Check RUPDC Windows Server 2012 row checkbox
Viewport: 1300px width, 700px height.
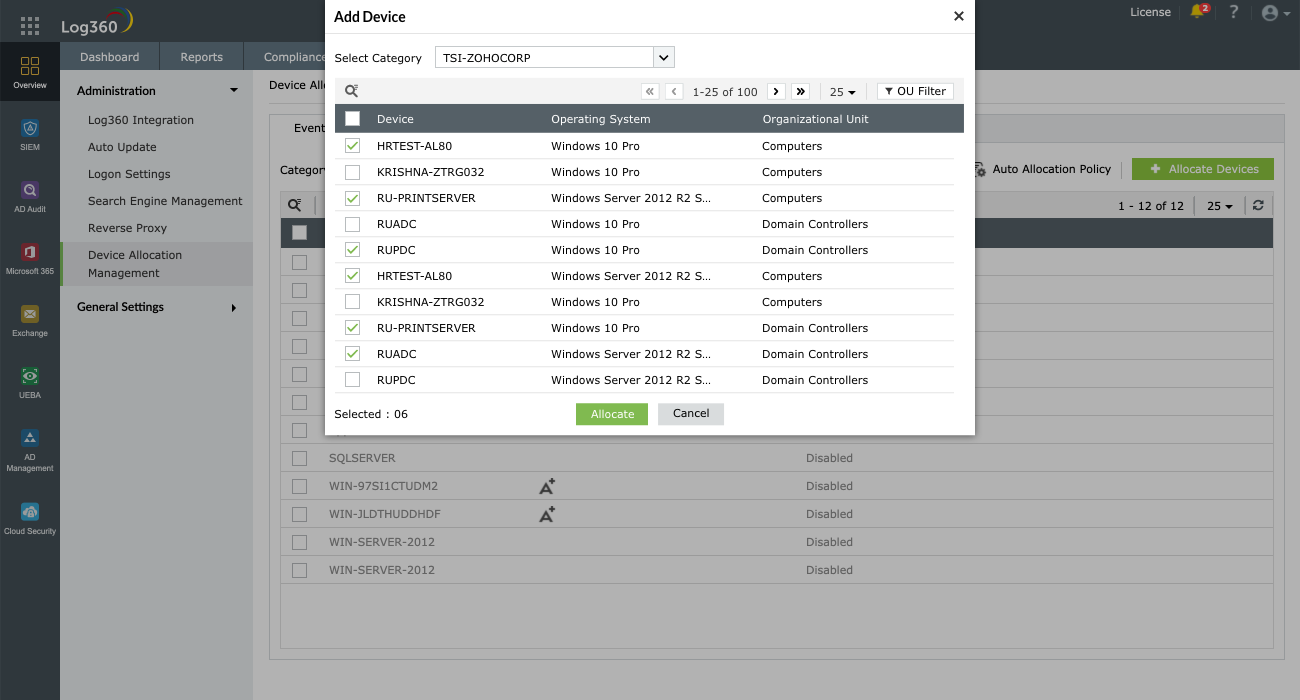[x=352, y=380]
